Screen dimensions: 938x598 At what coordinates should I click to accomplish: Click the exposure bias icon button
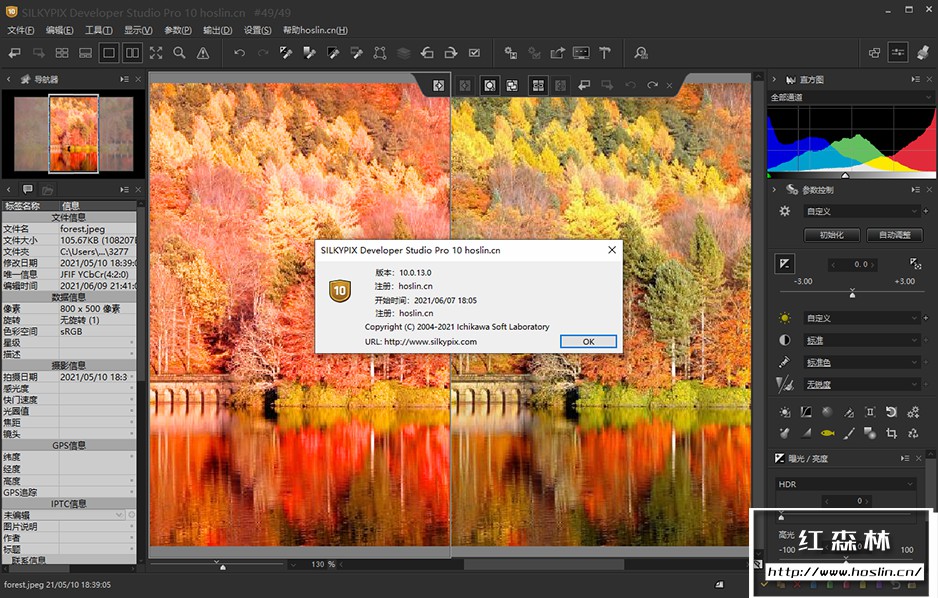point(785,264)
